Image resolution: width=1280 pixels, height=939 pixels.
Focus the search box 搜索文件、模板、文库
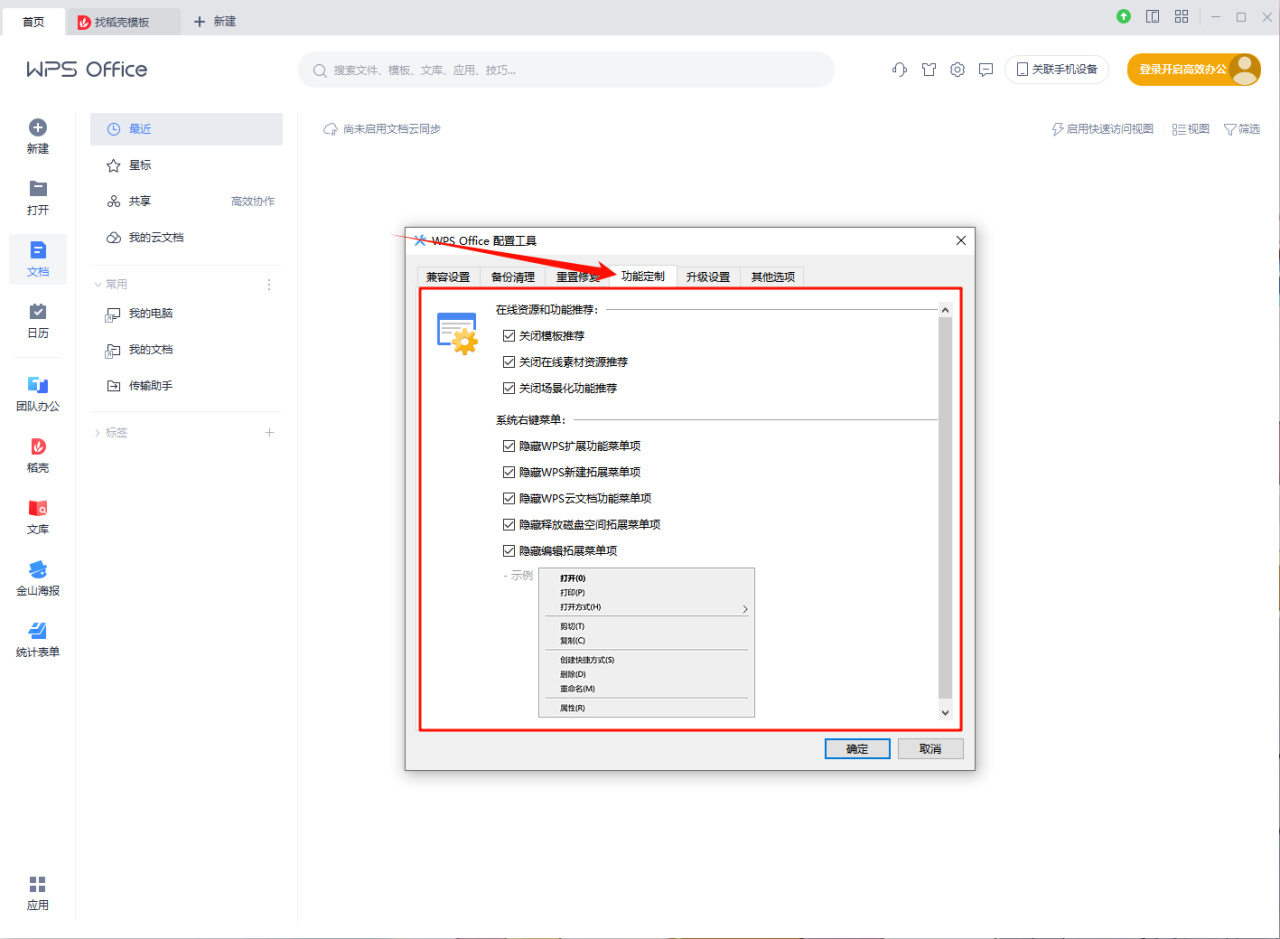tap(566, 70)
